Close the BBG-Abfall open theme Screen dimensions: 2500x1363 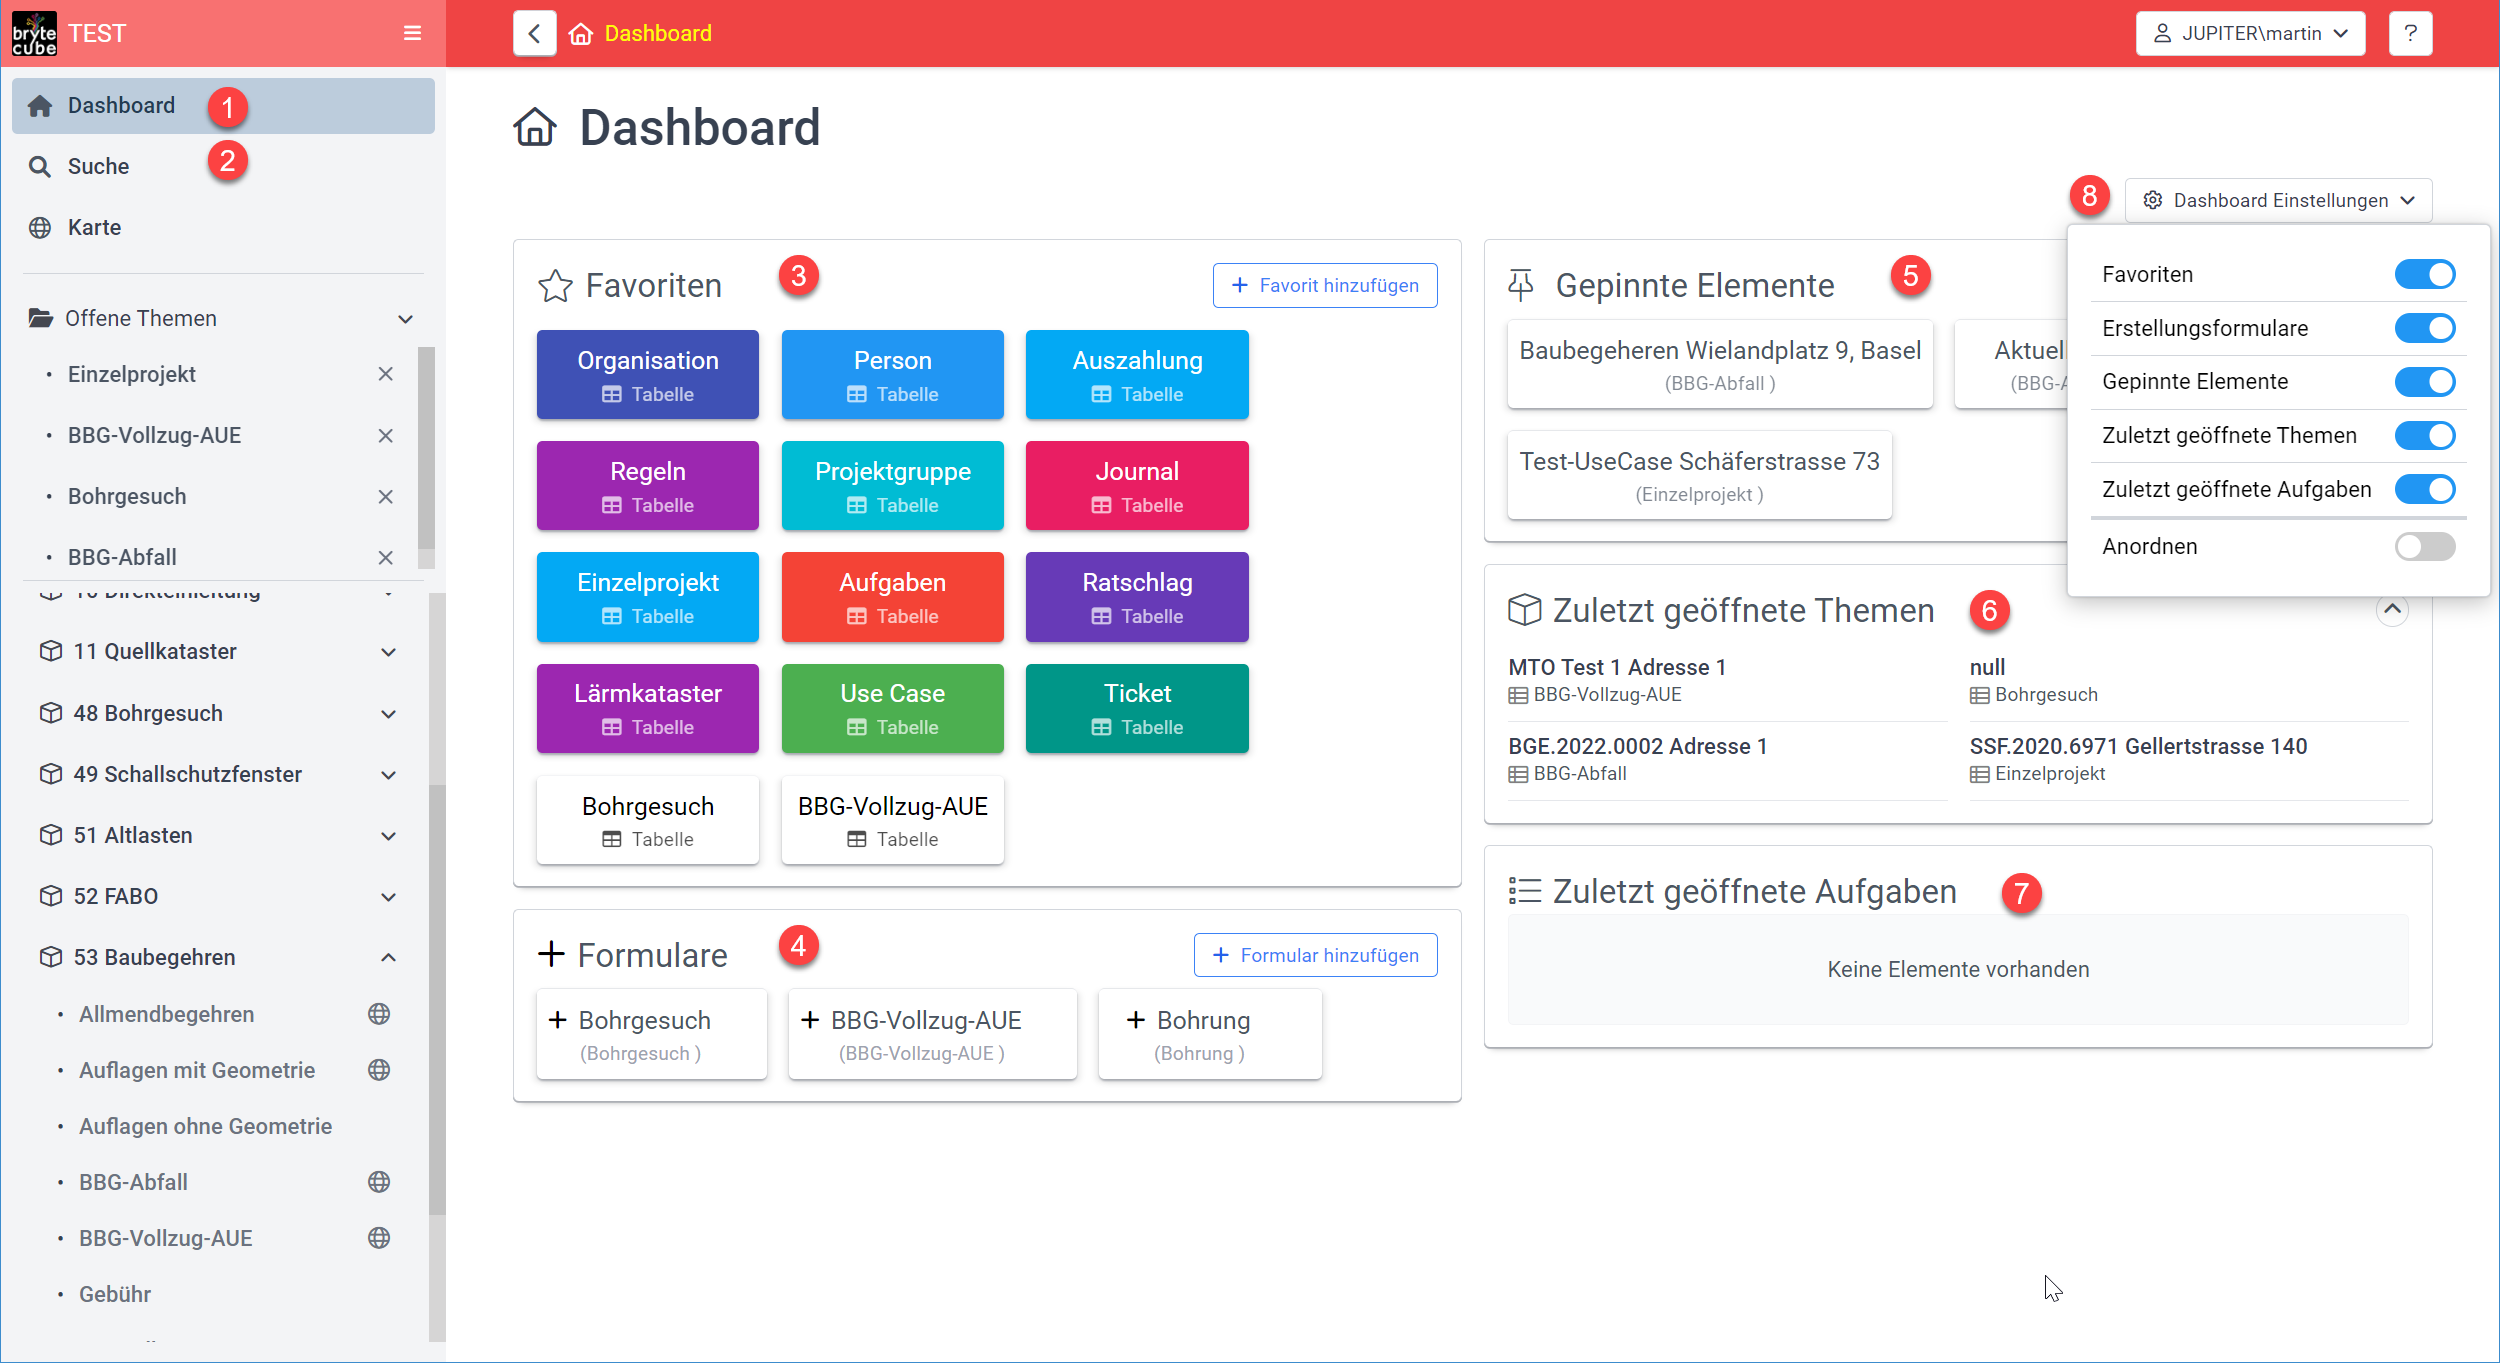point(386,558)
